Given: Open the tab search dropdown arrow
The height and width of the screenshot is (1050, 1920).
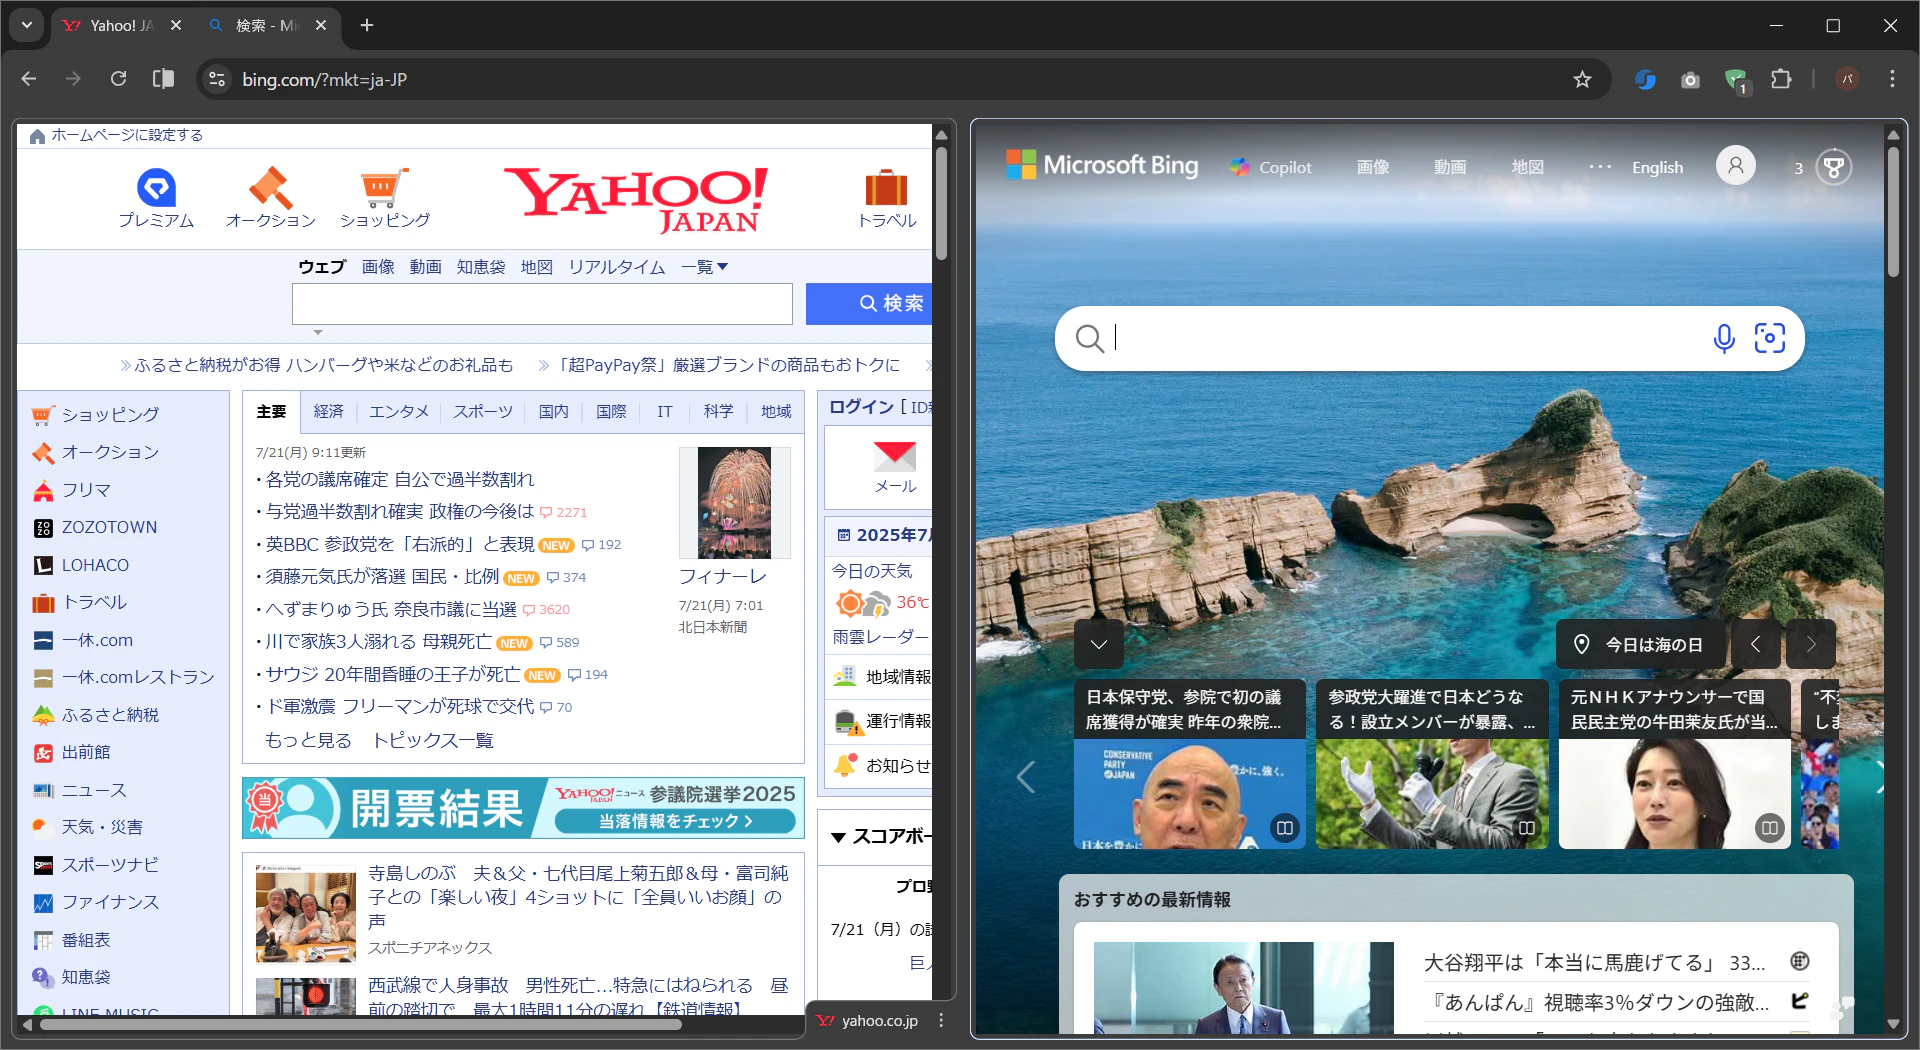Looking at the screenshot, I should pos(27,25).
